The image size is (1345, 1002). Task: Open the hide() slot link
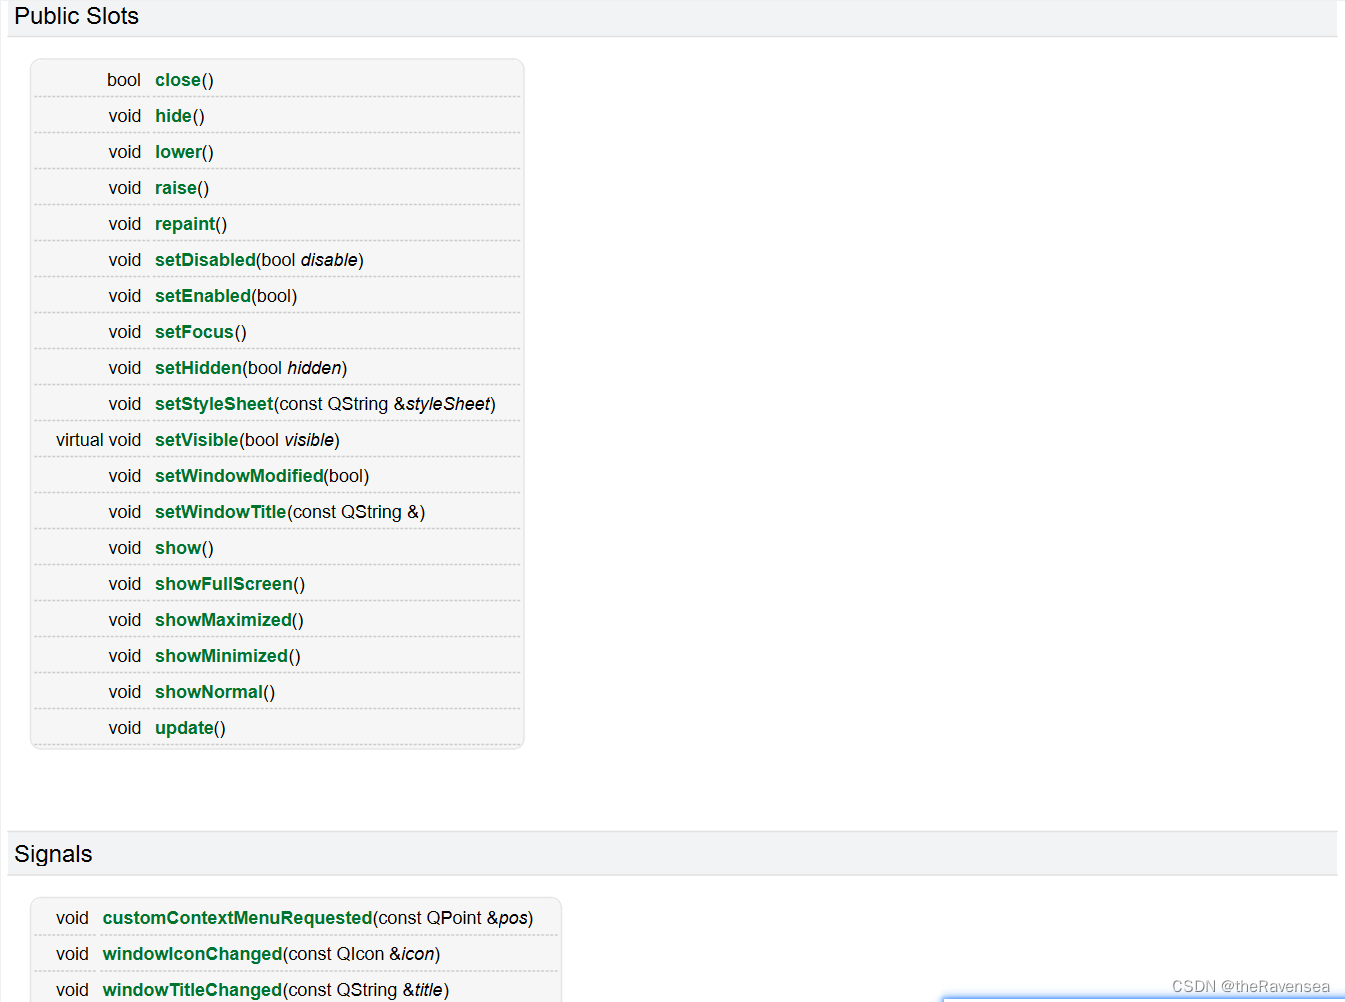point(173,116)
